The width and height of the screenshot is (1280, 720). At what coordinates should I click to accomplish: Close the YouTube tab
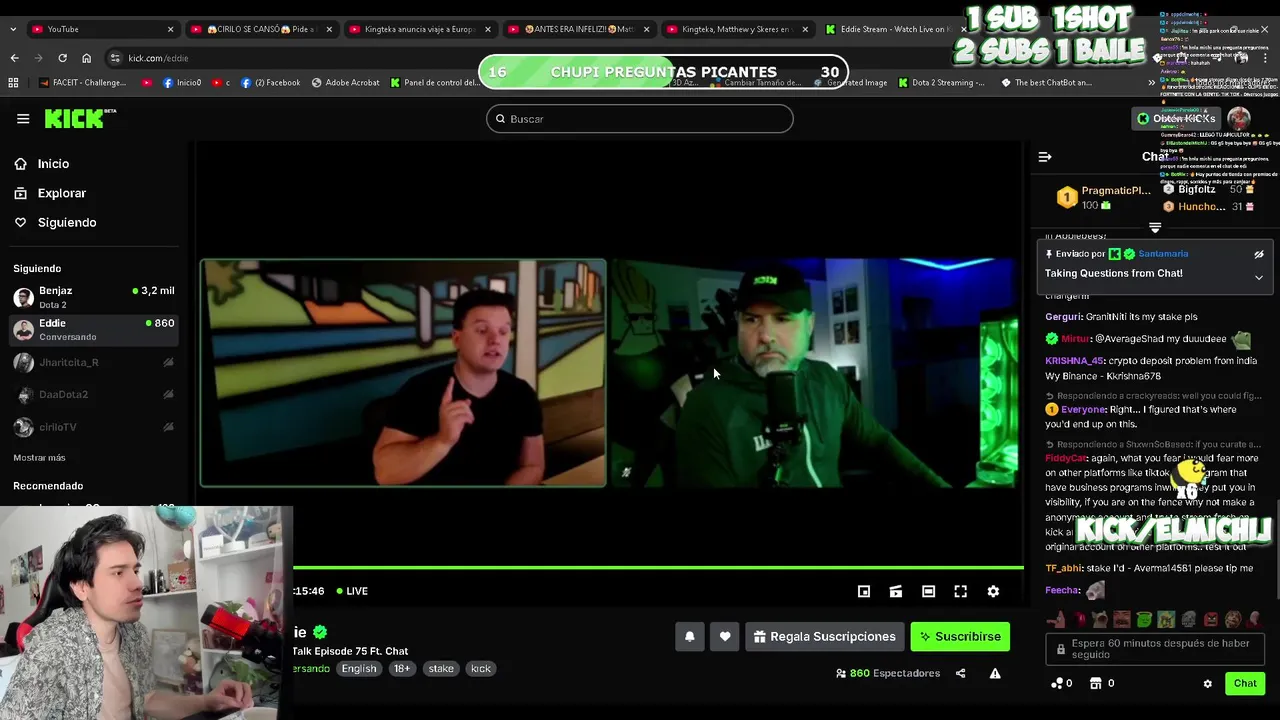click(x=170, y=29)
